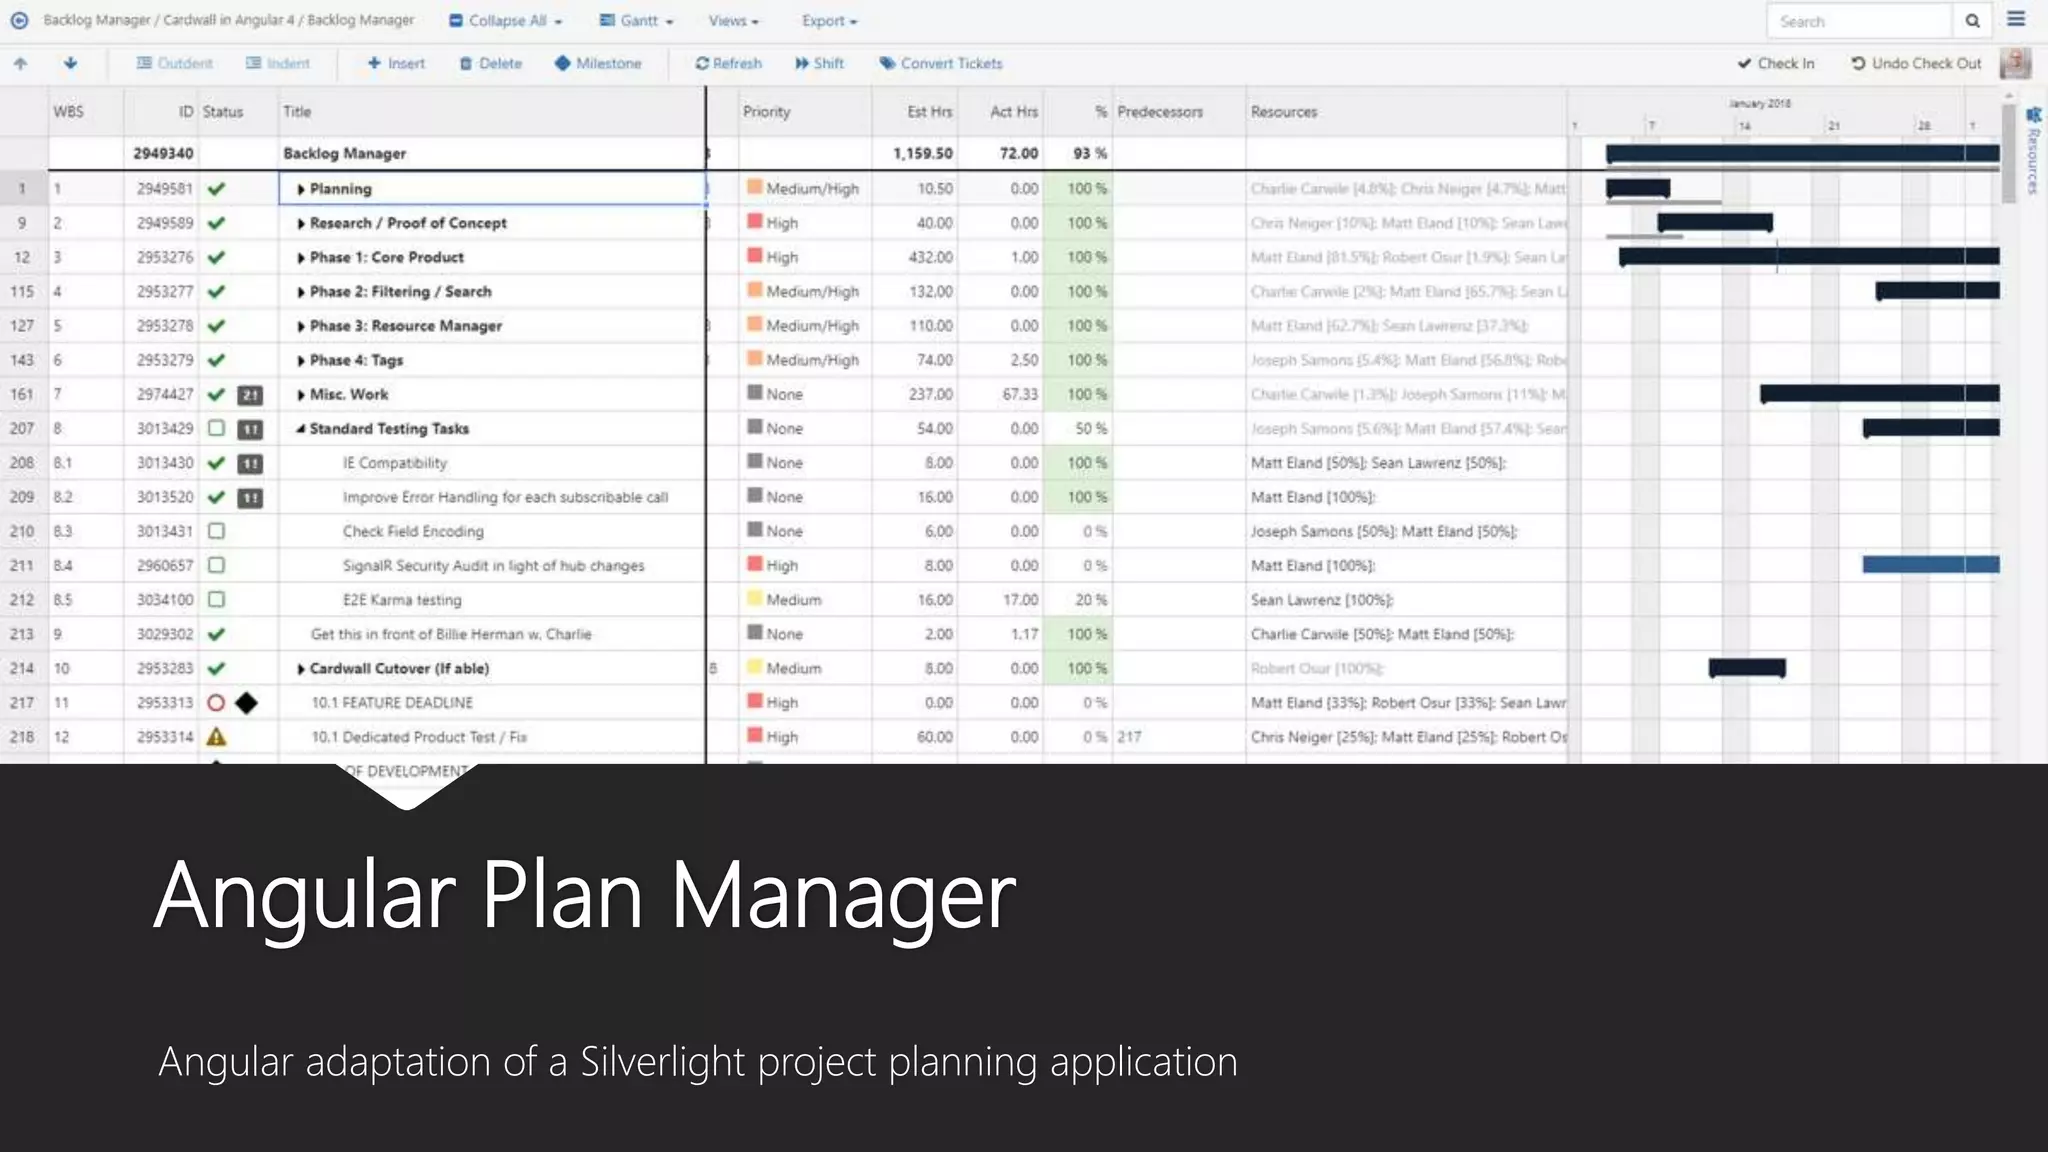
Task: Expand Phase 2: Filtering / Search
Action: (x=300, y=292)
